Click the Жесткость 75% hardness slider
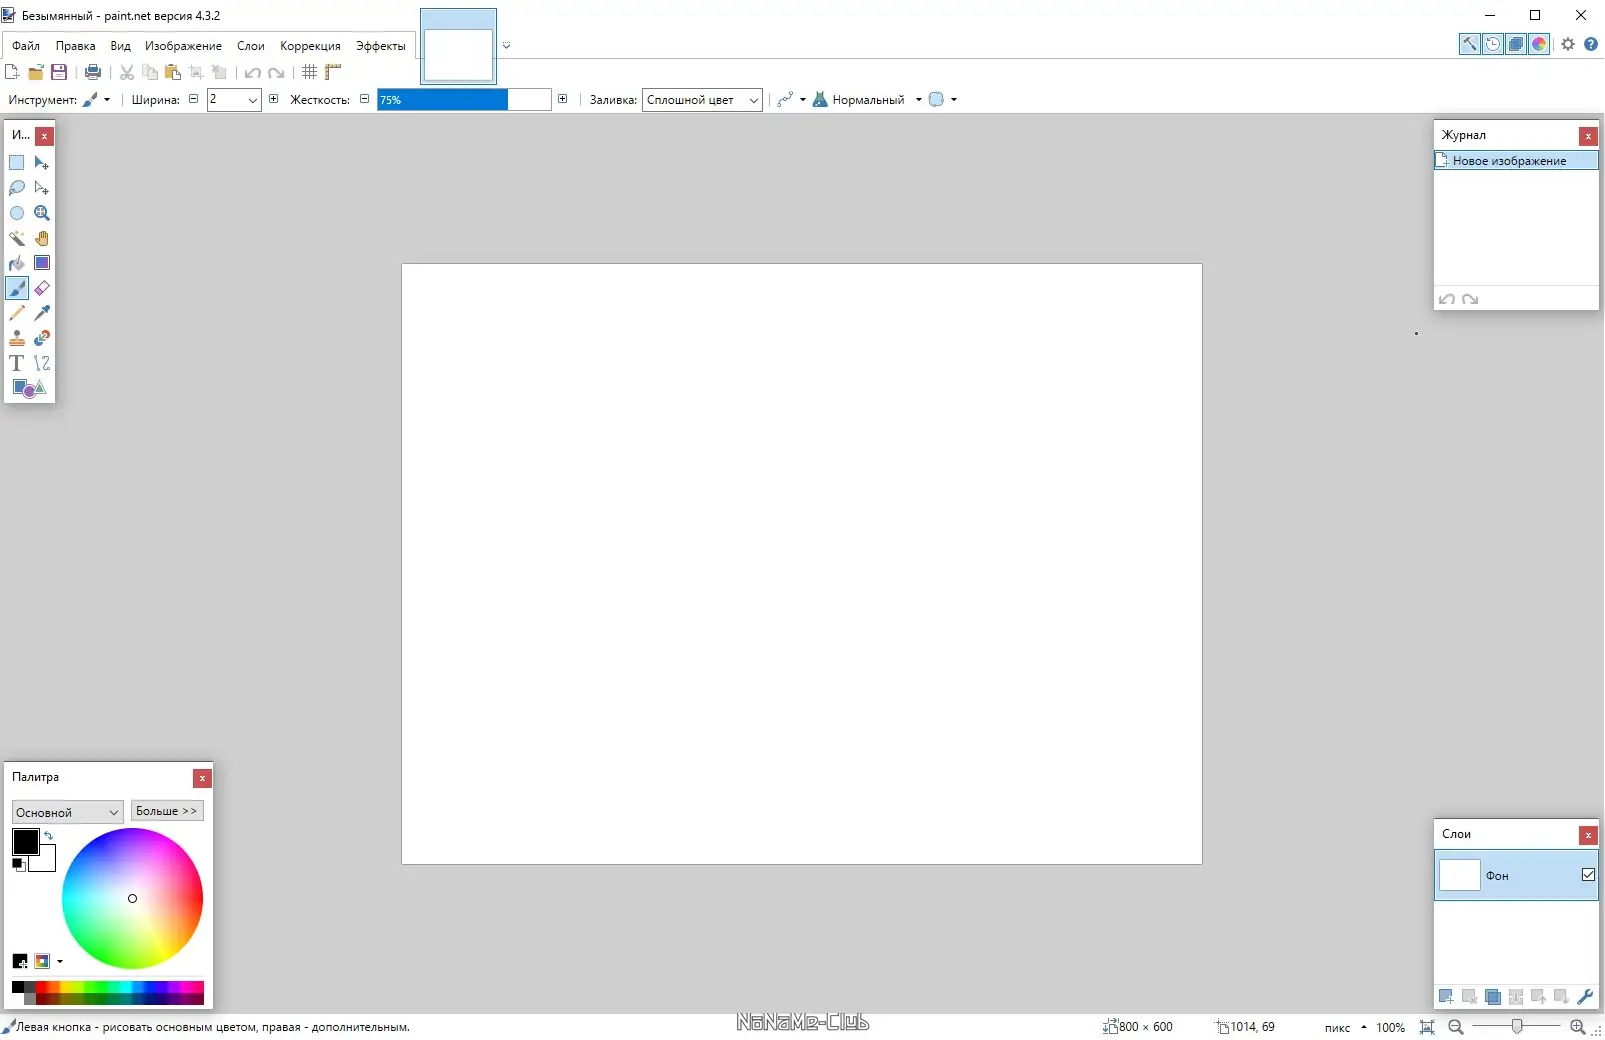Screen dimensions: 1605x1040 tap(464, 100)
